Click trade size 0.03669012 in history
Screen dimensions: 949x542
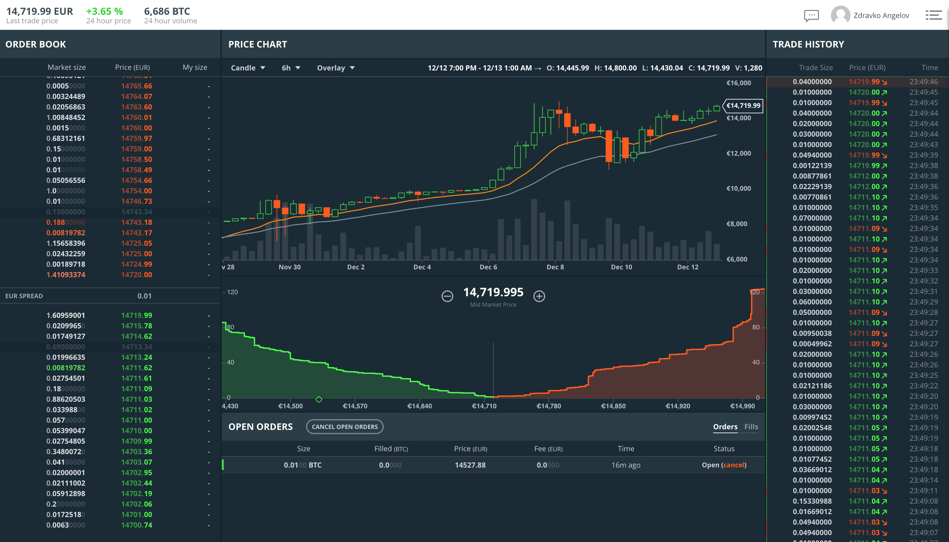click(812, 469)
